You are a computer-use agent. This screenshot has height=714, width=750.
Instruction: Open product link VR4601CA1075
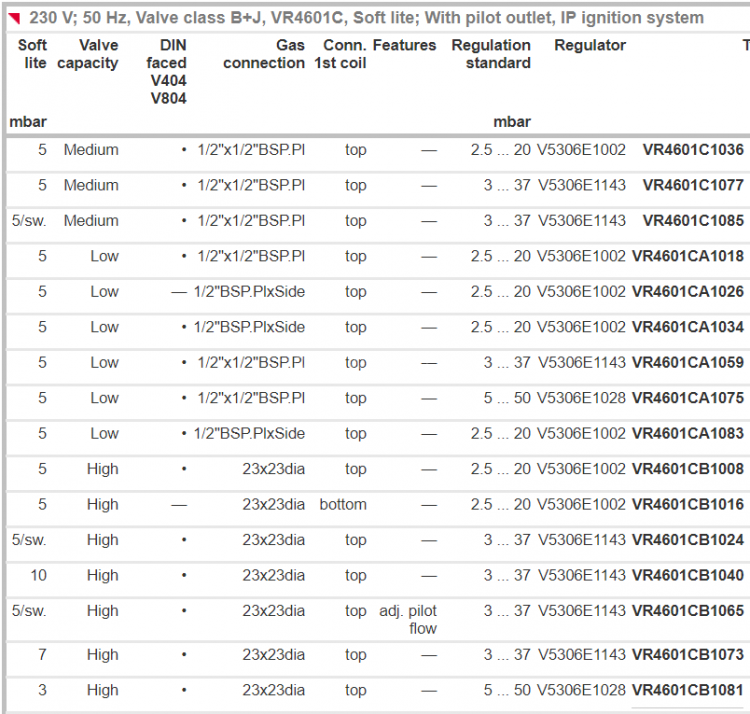click(x=688, y=397)
